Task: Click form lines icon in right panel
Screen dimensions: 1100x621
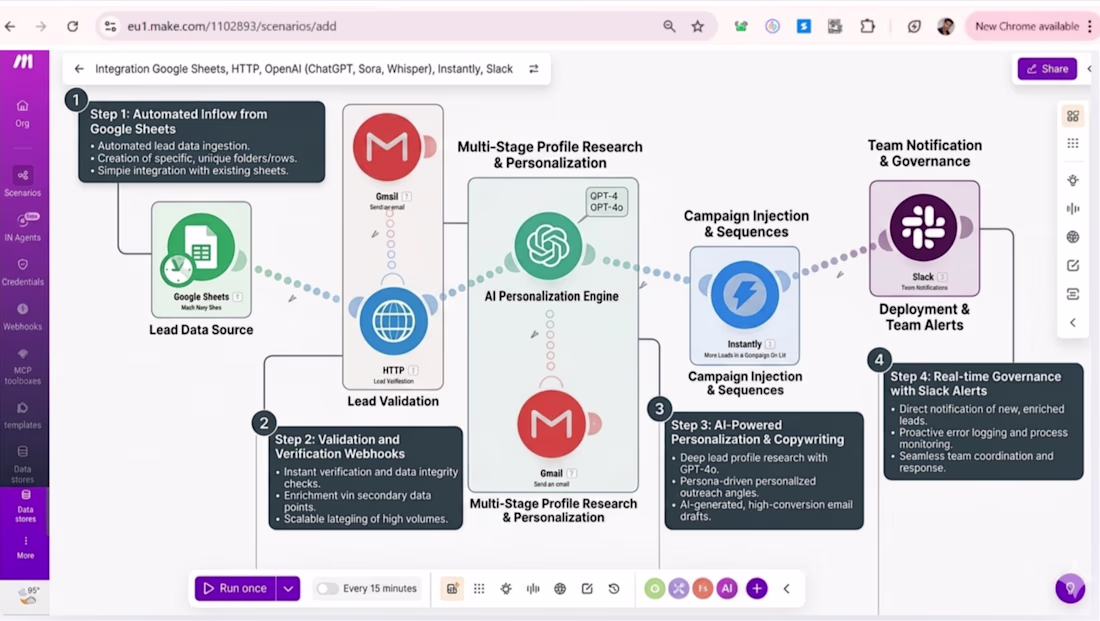Action: pos(1073,294)
